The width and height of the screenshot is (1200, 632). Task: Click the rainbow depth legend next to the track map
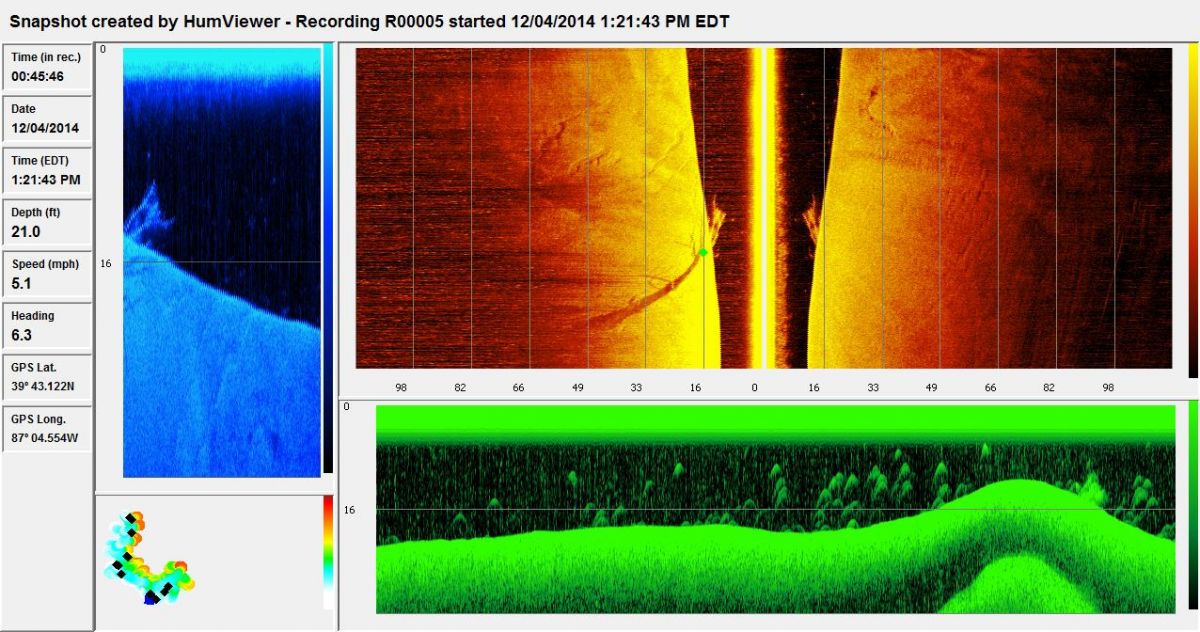(x=328, y=552)
